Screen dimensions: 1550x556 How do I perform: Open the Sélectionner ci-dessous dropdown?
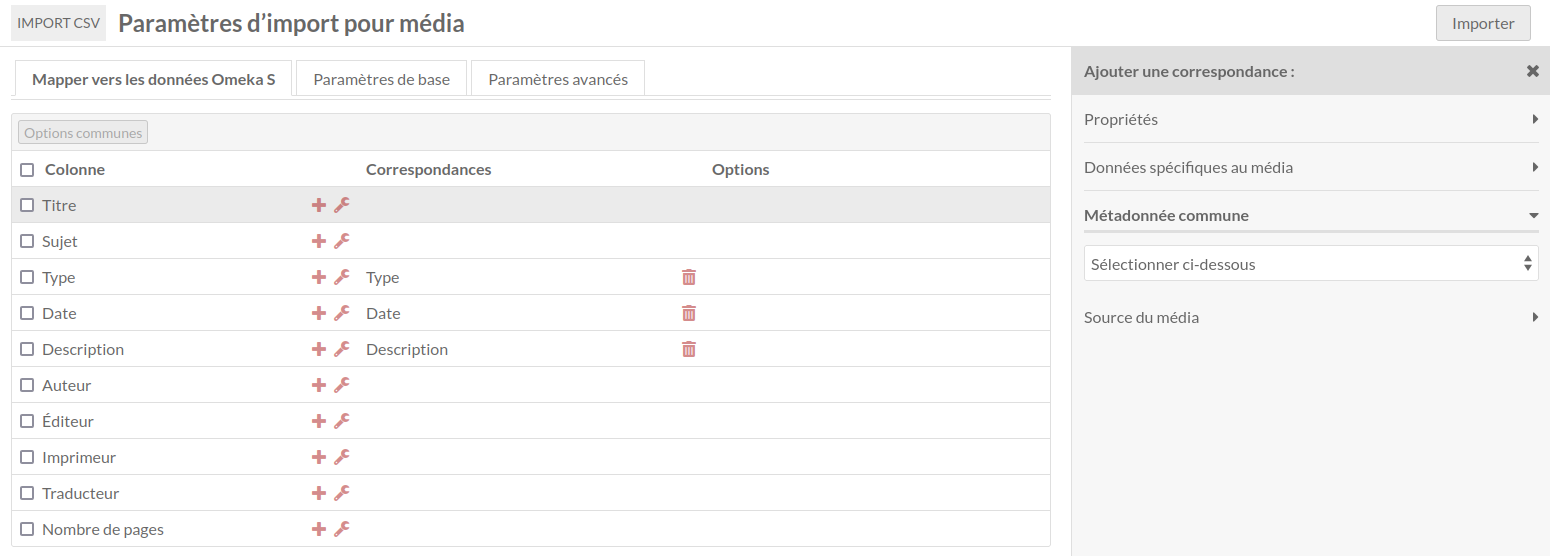pyautogui.click(x=1311, y=264)
